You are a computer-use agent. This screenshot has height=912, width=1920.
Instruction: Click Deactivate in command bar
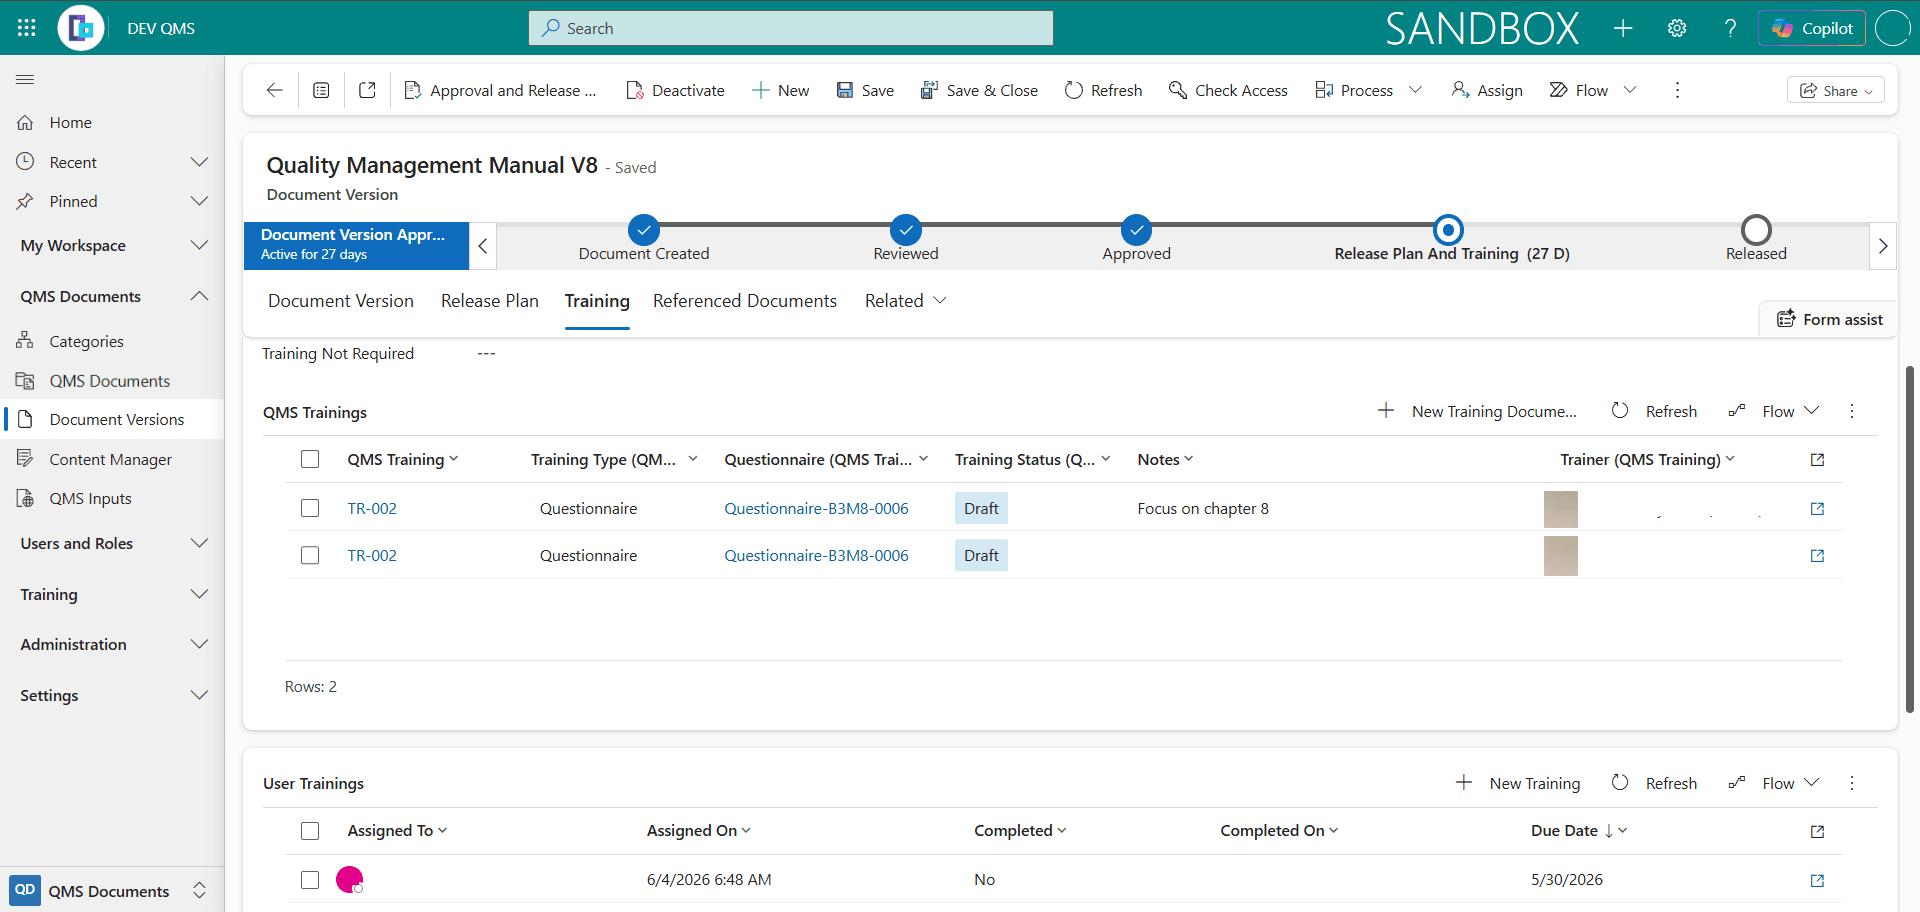pyautogui.click(x=675, y=90)
